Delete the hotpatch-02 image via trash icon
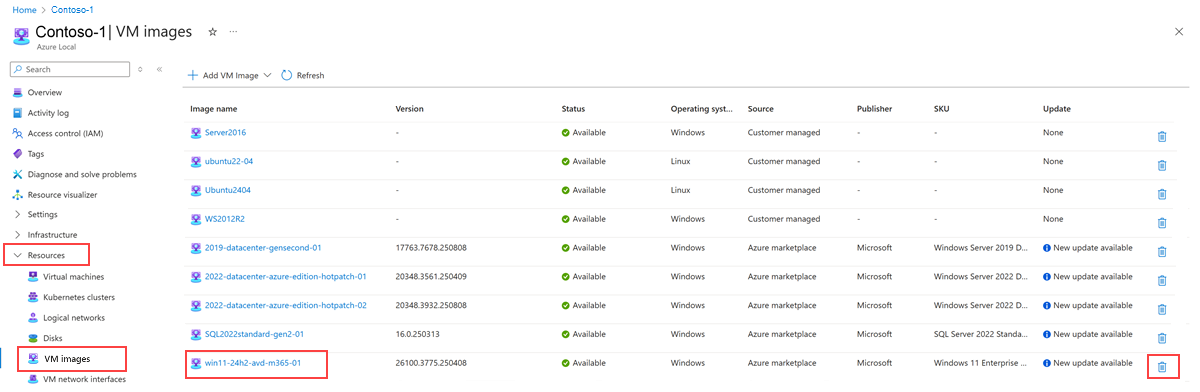 pyautogui.click(x=1162, y=309)
